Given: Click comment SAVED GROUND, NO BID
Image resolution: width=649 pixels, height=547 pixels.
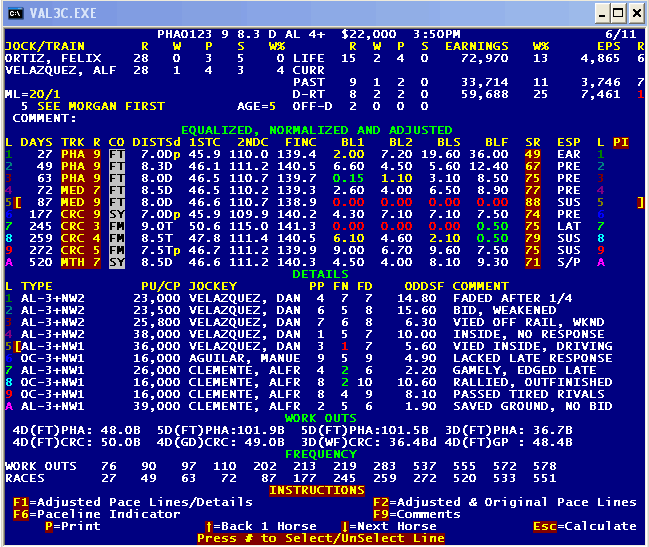Looking at the screenshot, I should pos(533,406).
